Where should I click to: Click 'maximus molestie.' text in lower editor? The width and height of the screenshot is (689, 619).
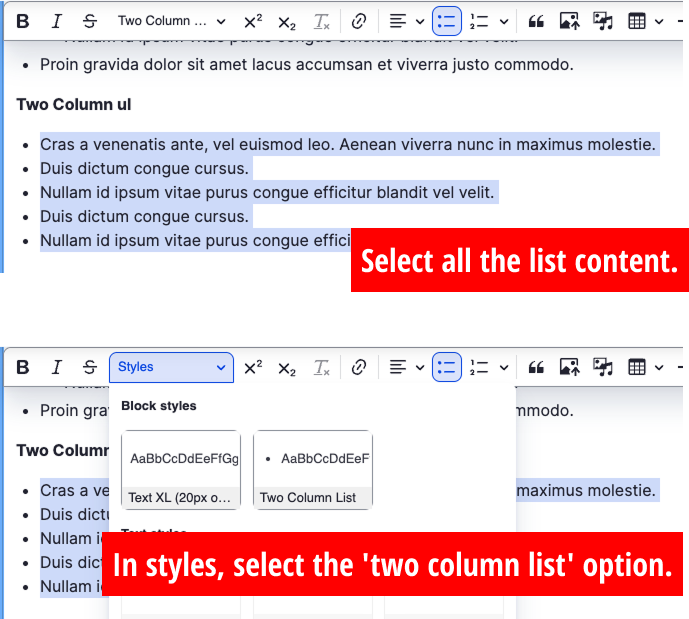[x=586, y=490]
